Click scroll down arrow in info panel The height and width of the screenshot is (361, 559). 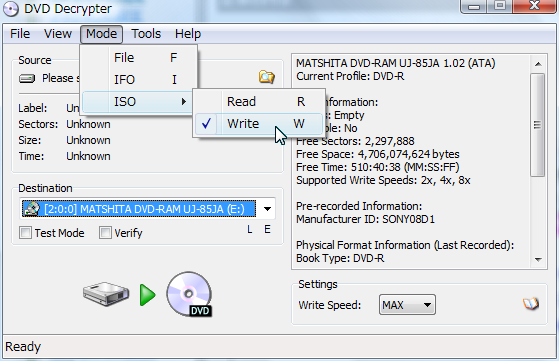(538, 259)
